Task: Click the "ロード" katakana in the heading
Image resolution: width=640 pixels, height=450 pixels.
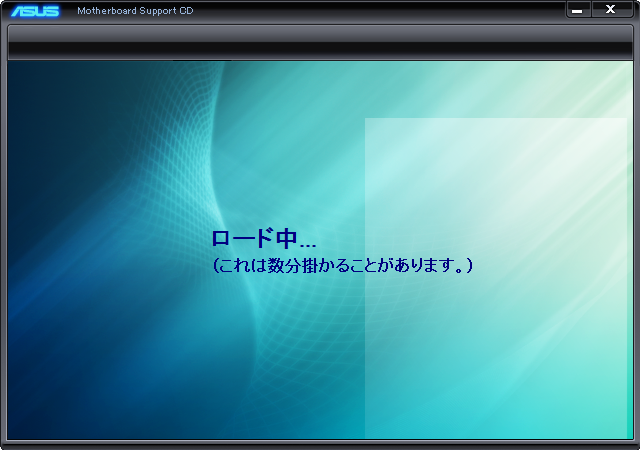Action: click(242, 240)
